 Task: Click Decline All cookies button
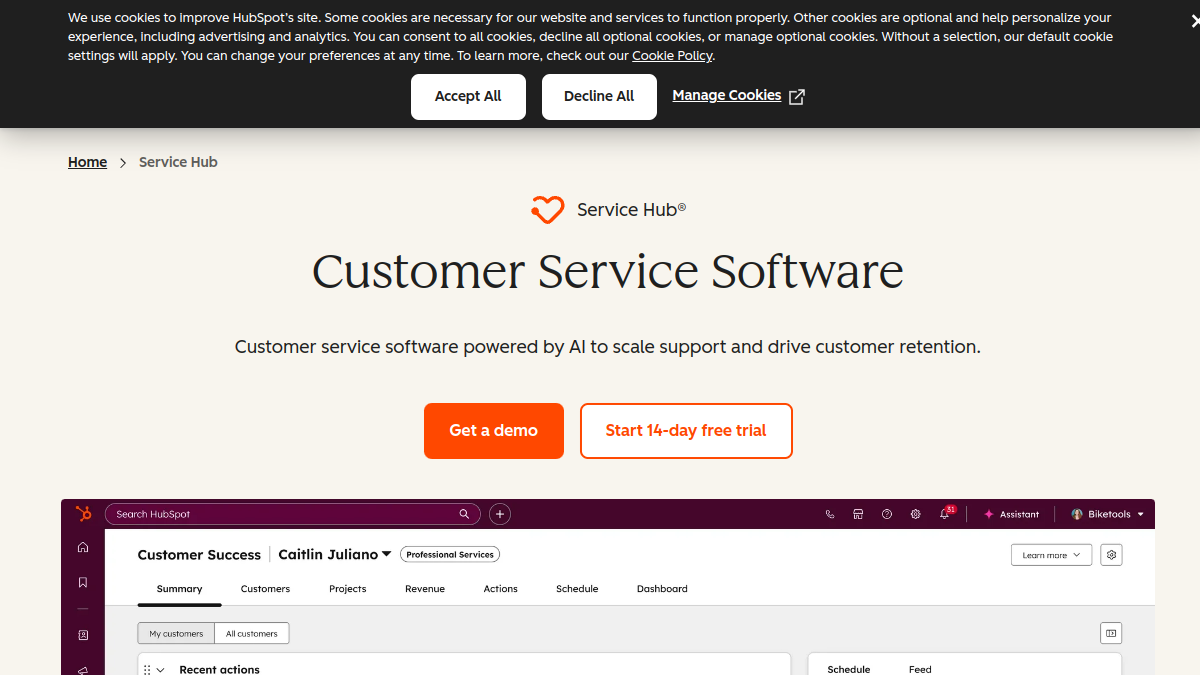[599, 97]
